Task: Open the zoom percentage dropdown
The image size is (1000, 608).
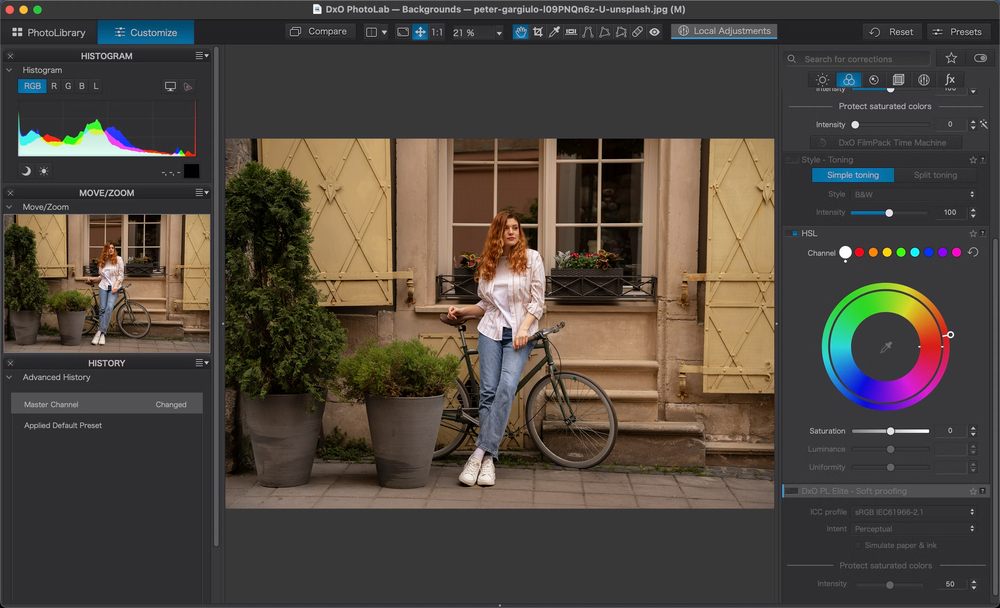Action: pos(478,33)
